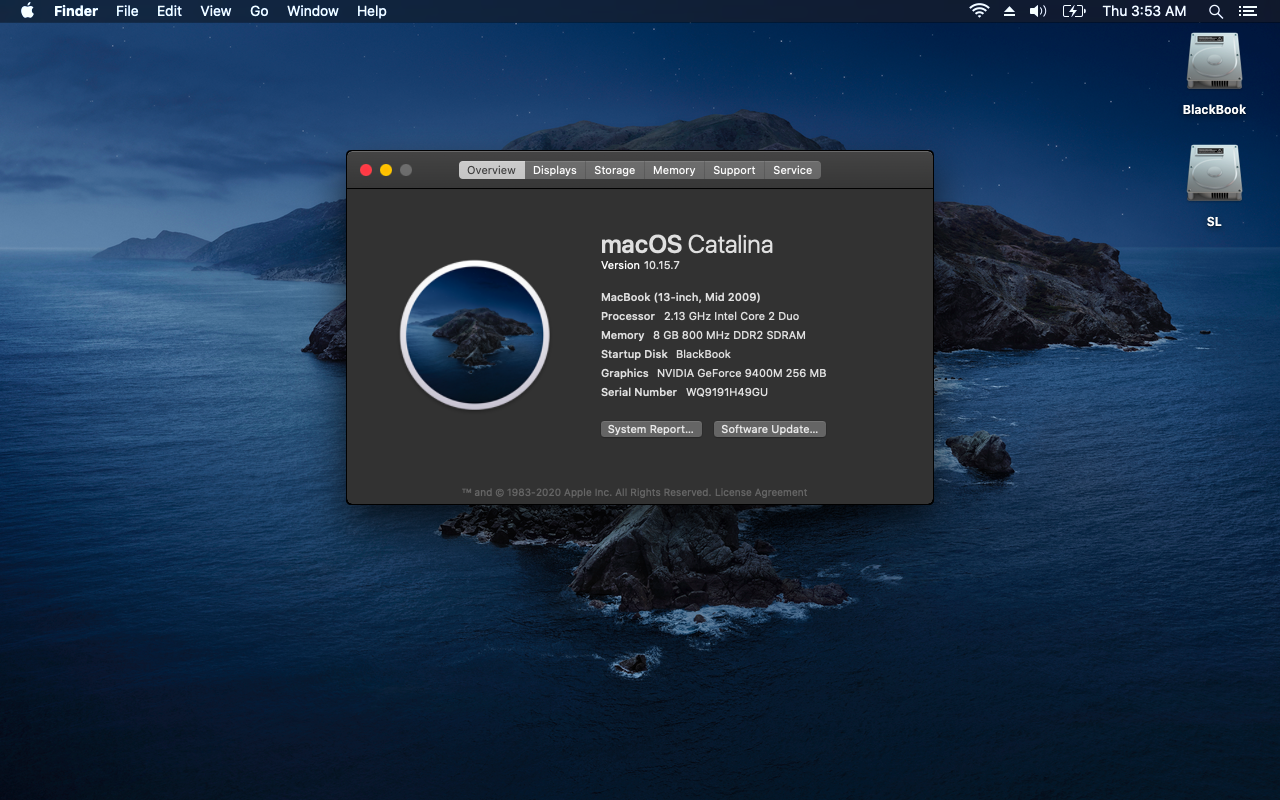Open Spotlight search magnifier icon
This screenshot has height=800, width=1280.
1216,11
